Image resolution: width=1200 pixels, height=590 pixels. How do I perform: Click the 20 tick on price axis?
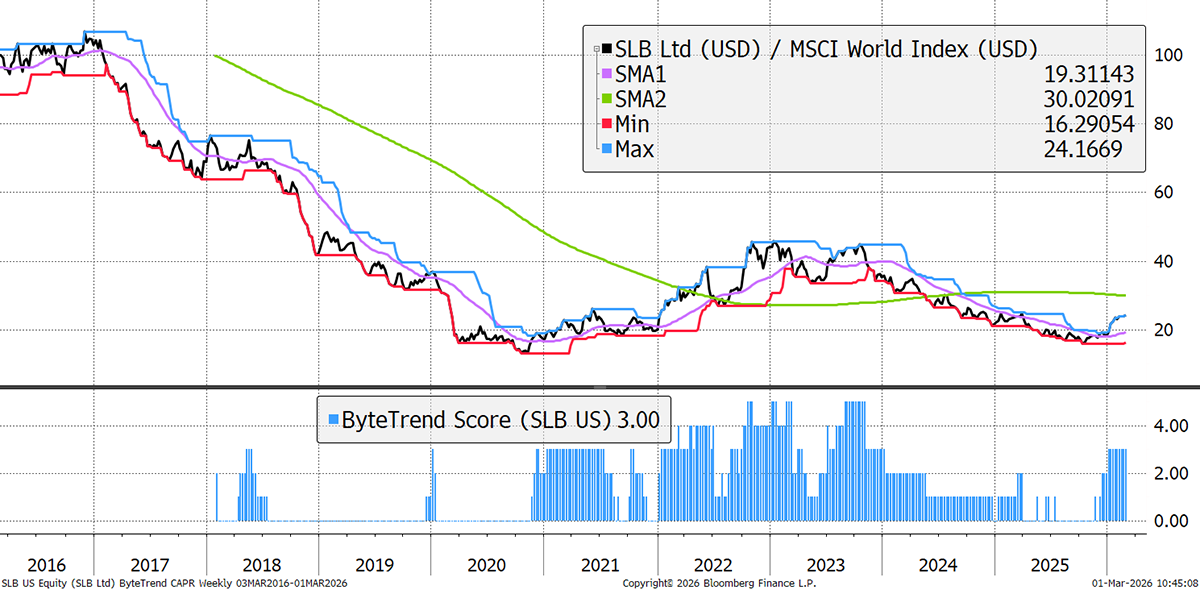(x=1163, y=330)
